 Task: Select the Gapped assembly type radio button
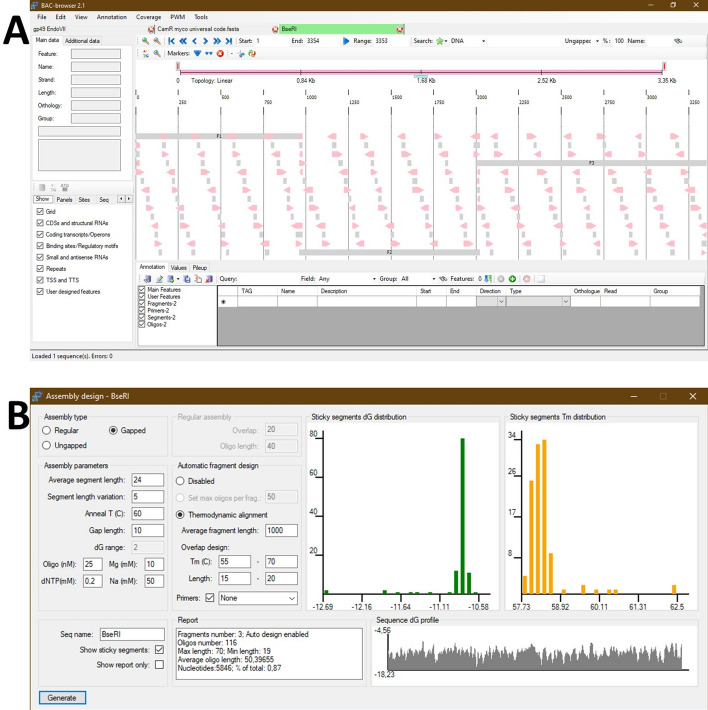[112, 429]
